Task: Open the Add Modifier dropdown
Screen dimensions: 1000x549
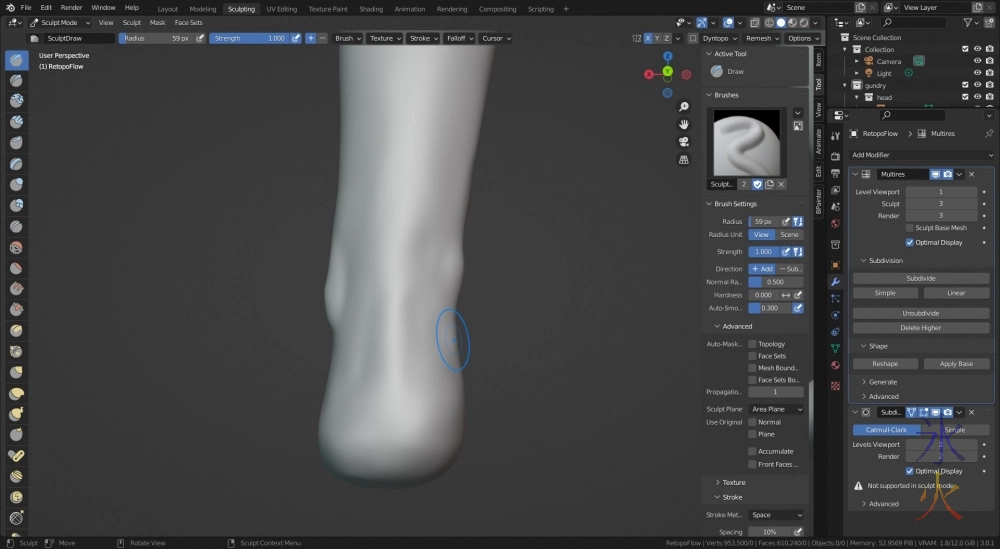Action: 921,155
